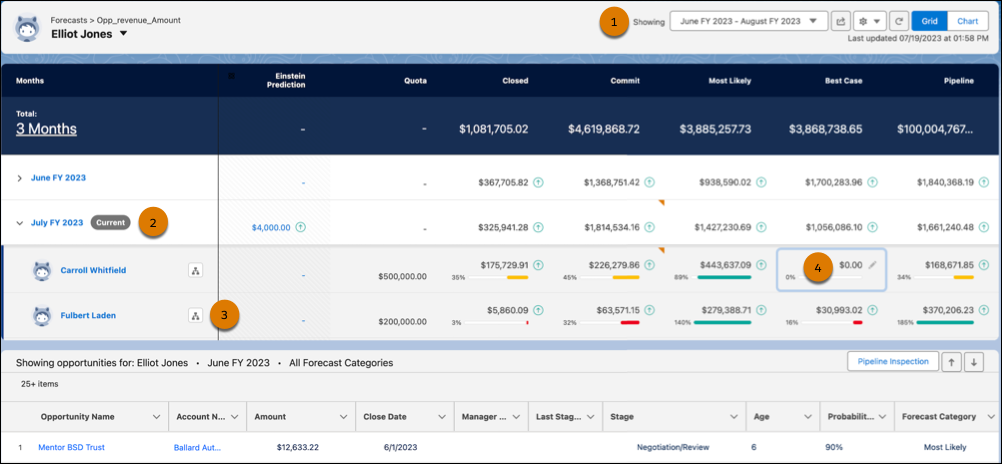
Task: Open hierarchy icon for Carroll Whitfield
Action: (x=196, y=270)
